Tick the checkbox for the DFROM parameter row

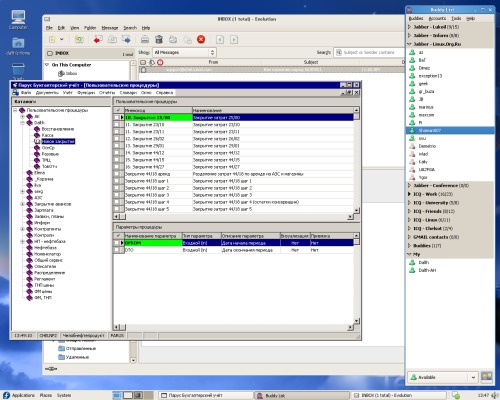coord(117,243)
